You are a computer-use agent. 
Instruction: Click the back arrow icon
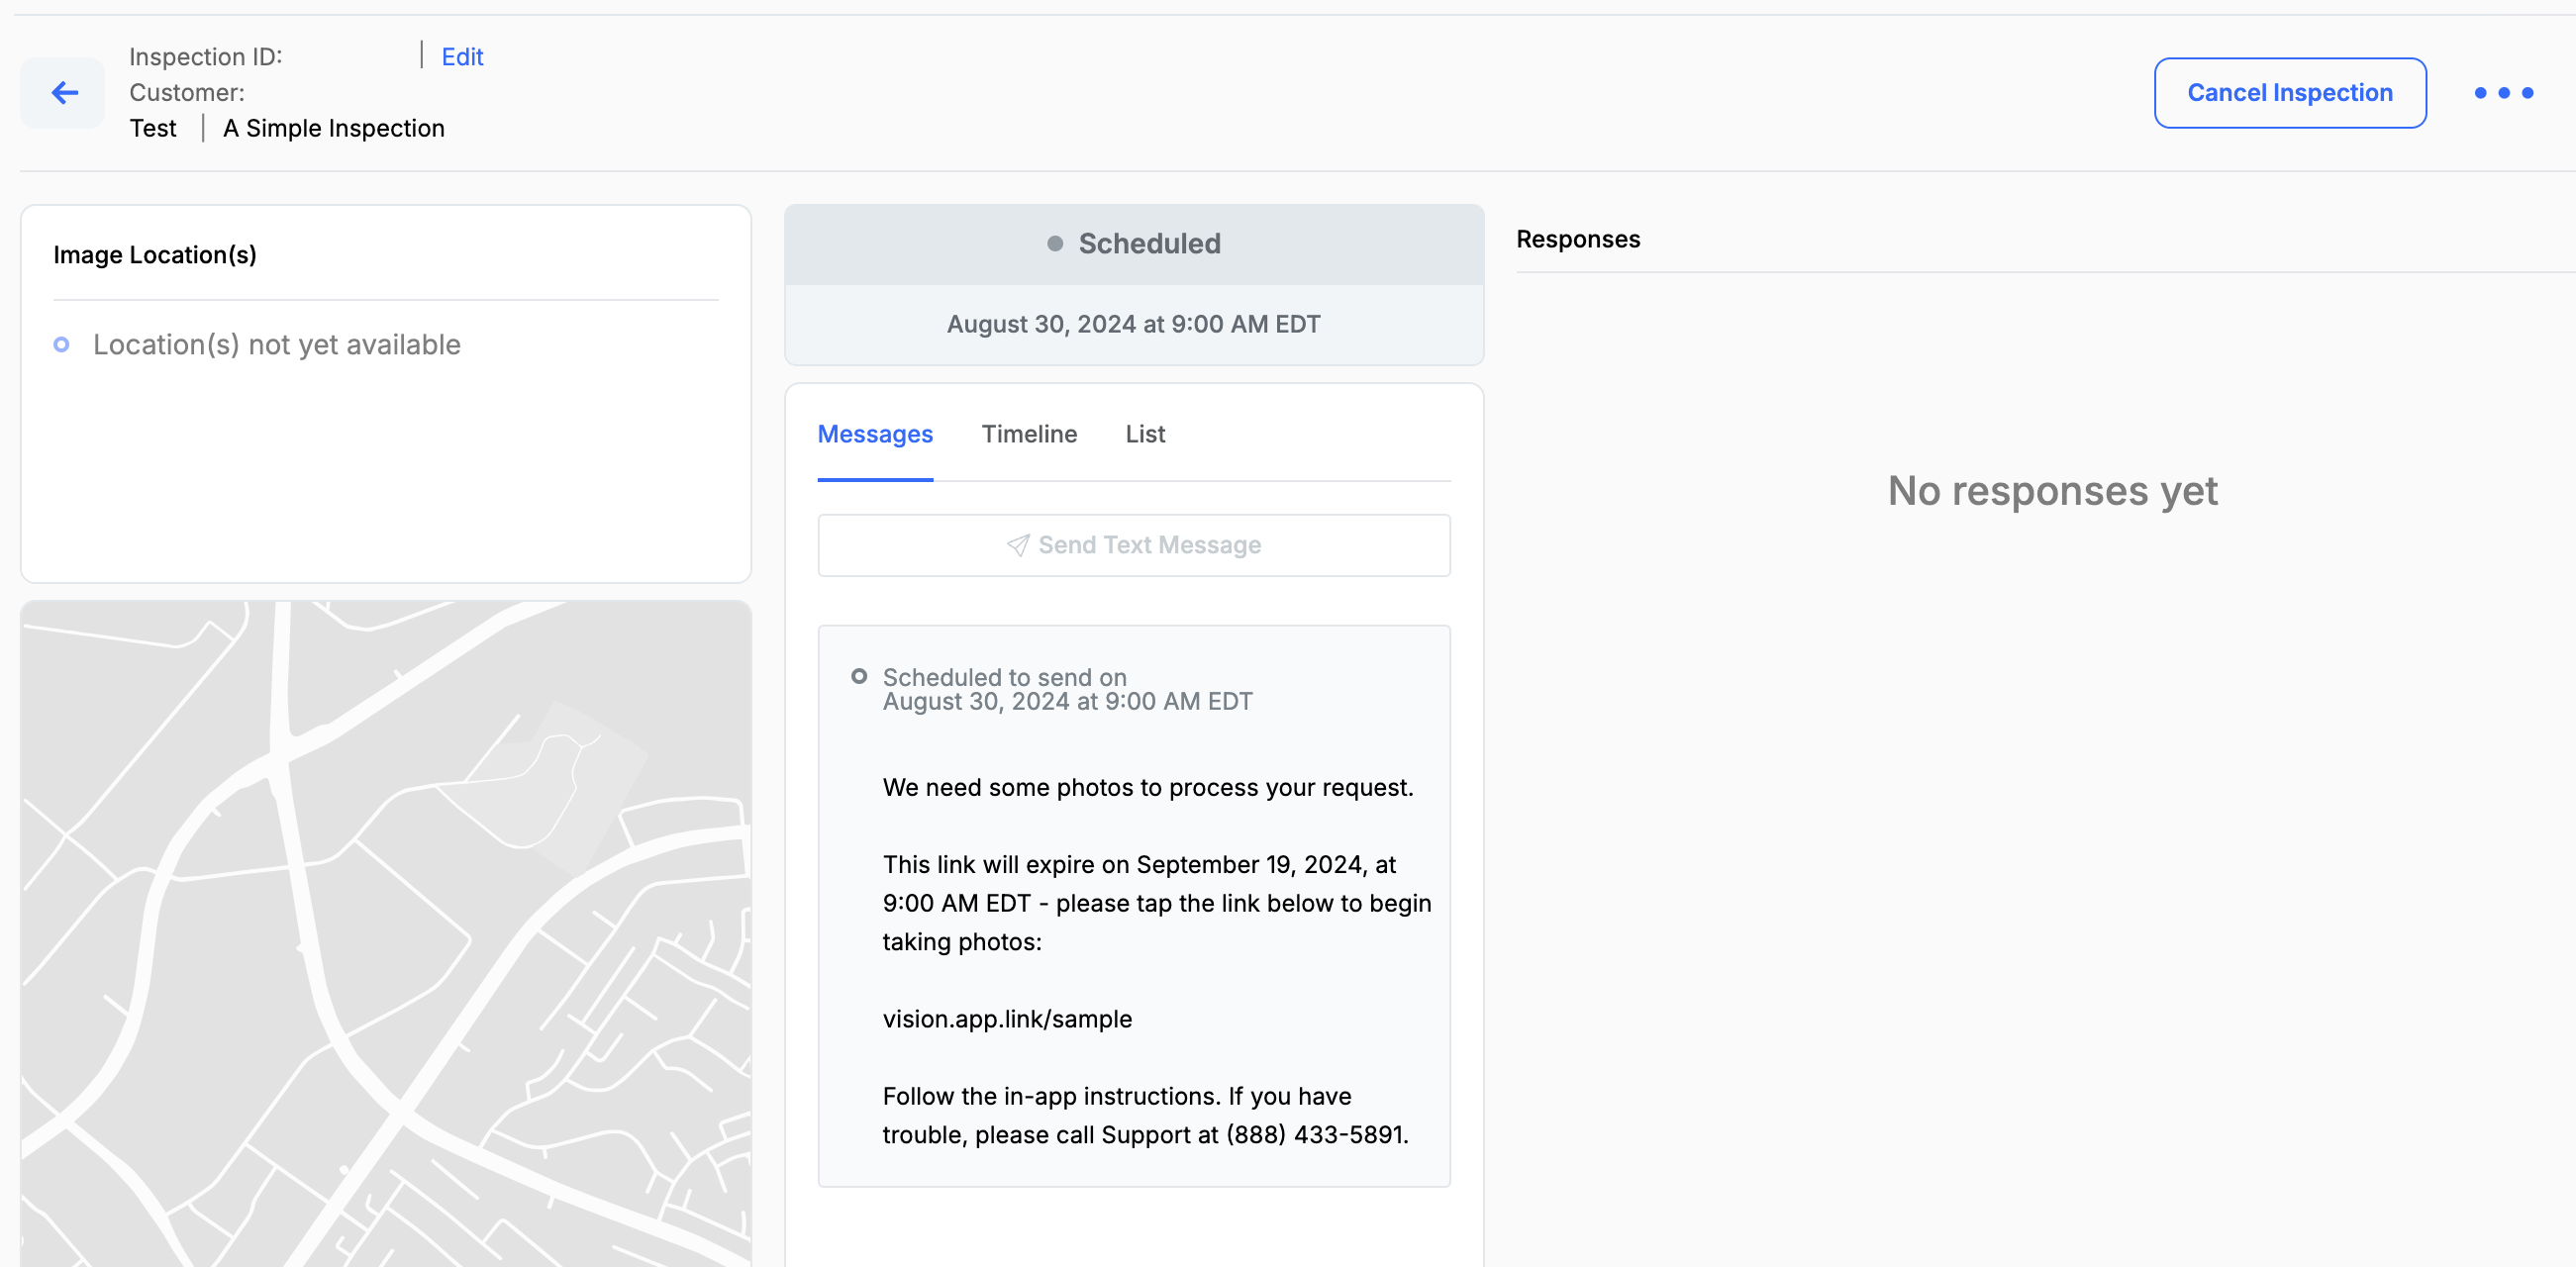pyautogui.click(x=63, y=93)
